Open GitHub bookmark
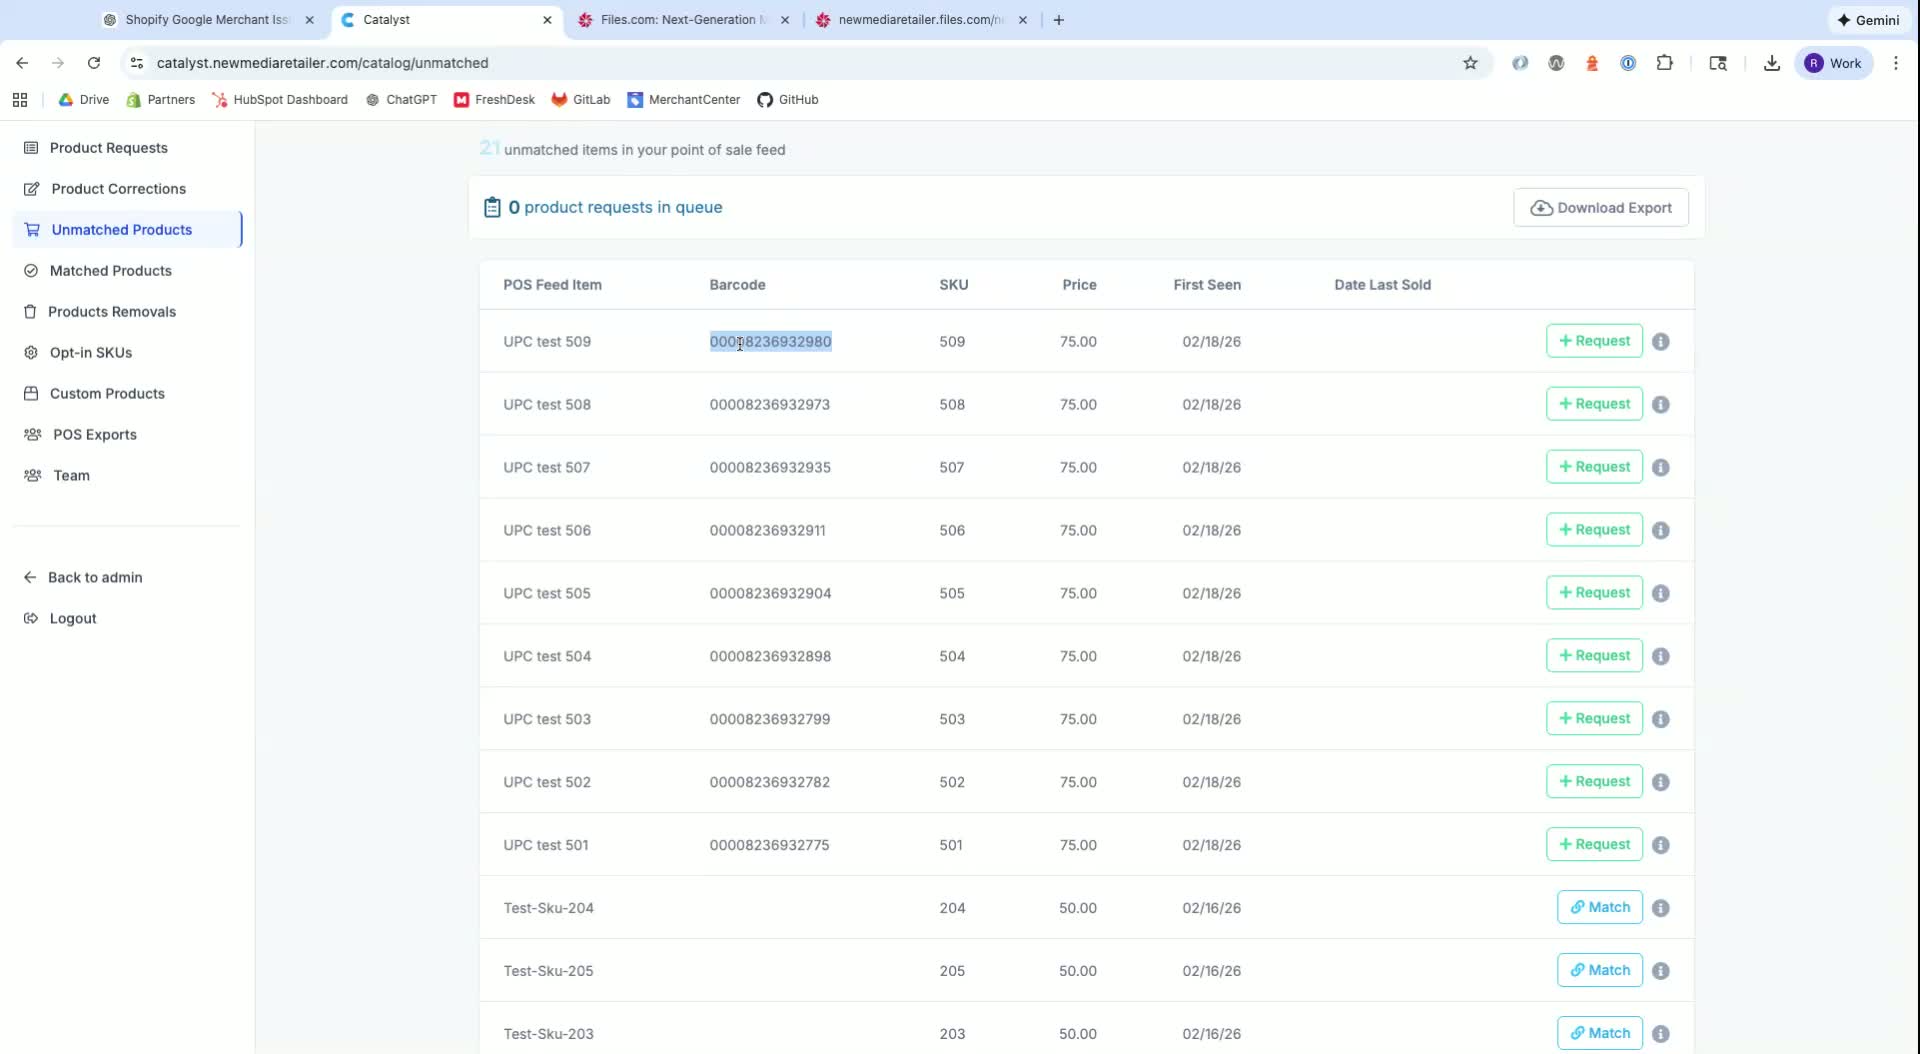 (x=788, y=100)
